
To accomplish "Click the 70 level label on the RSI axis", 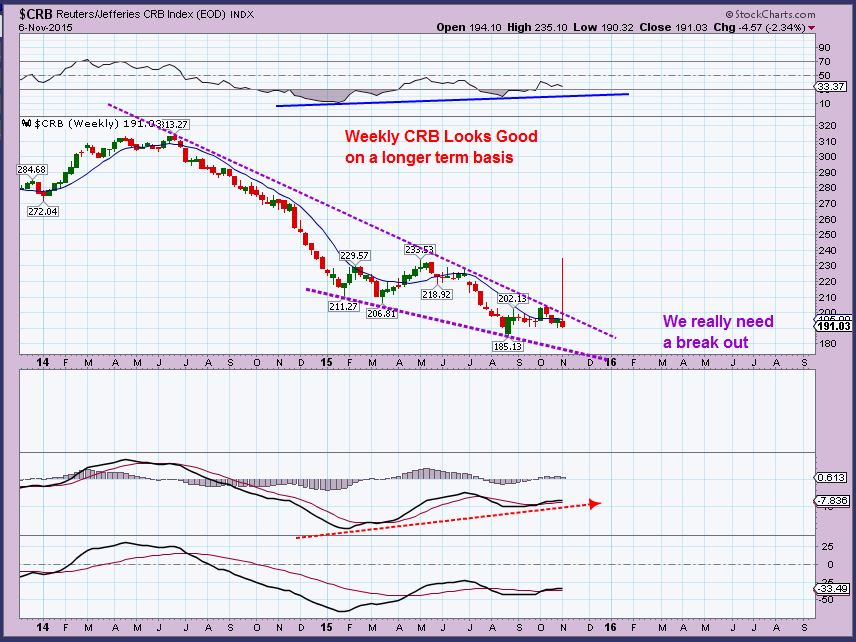I will point(825,62).
